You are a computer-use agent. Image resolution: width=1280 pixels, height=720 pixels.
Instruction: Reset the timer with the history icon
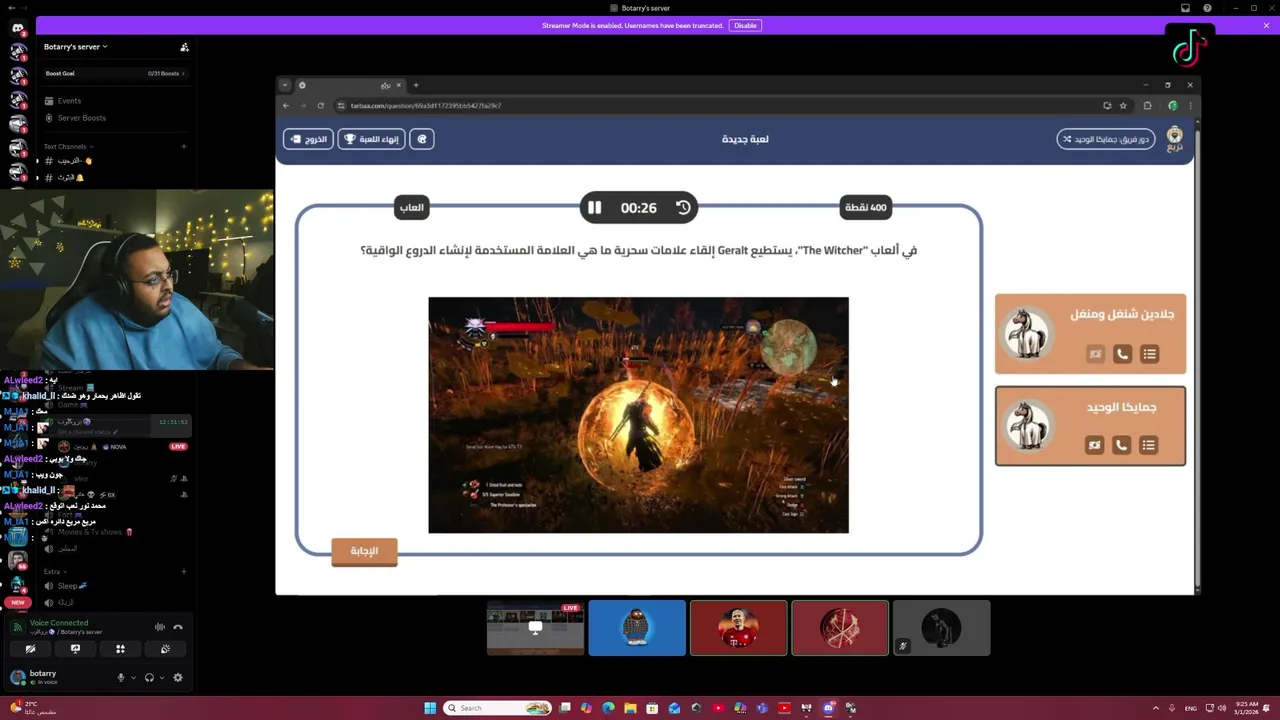pyautogui.click(x=683, y=208)
